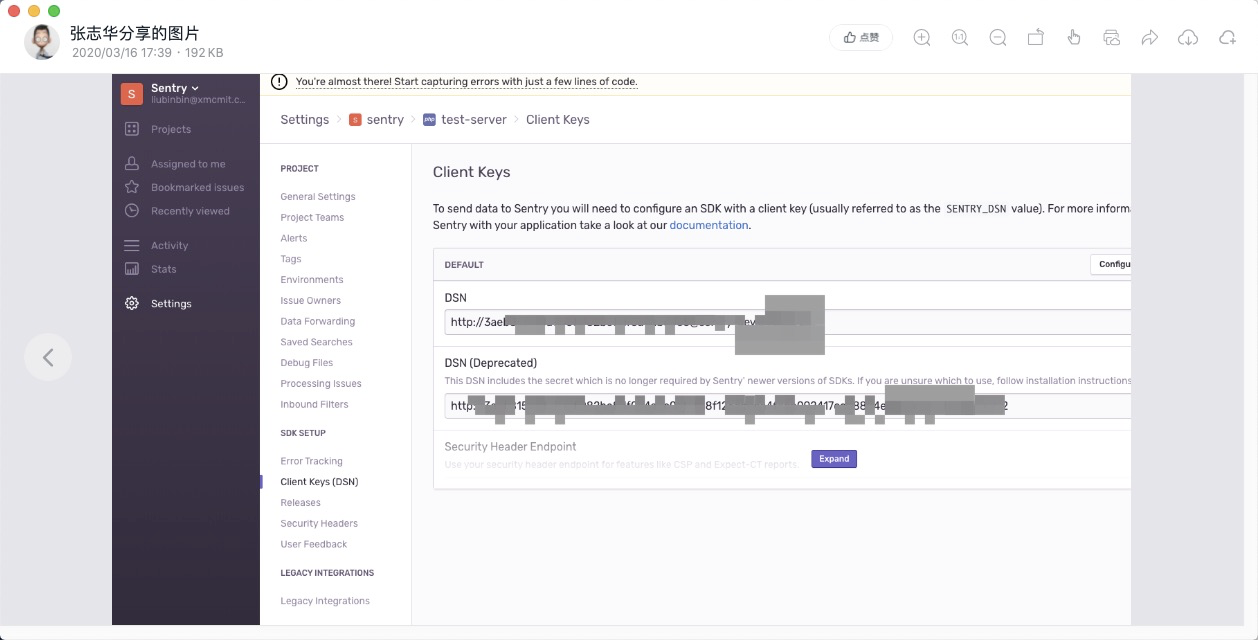Open Projects in the Sentry sidebar
1258x640 pixels.
[x=170, y=129]
